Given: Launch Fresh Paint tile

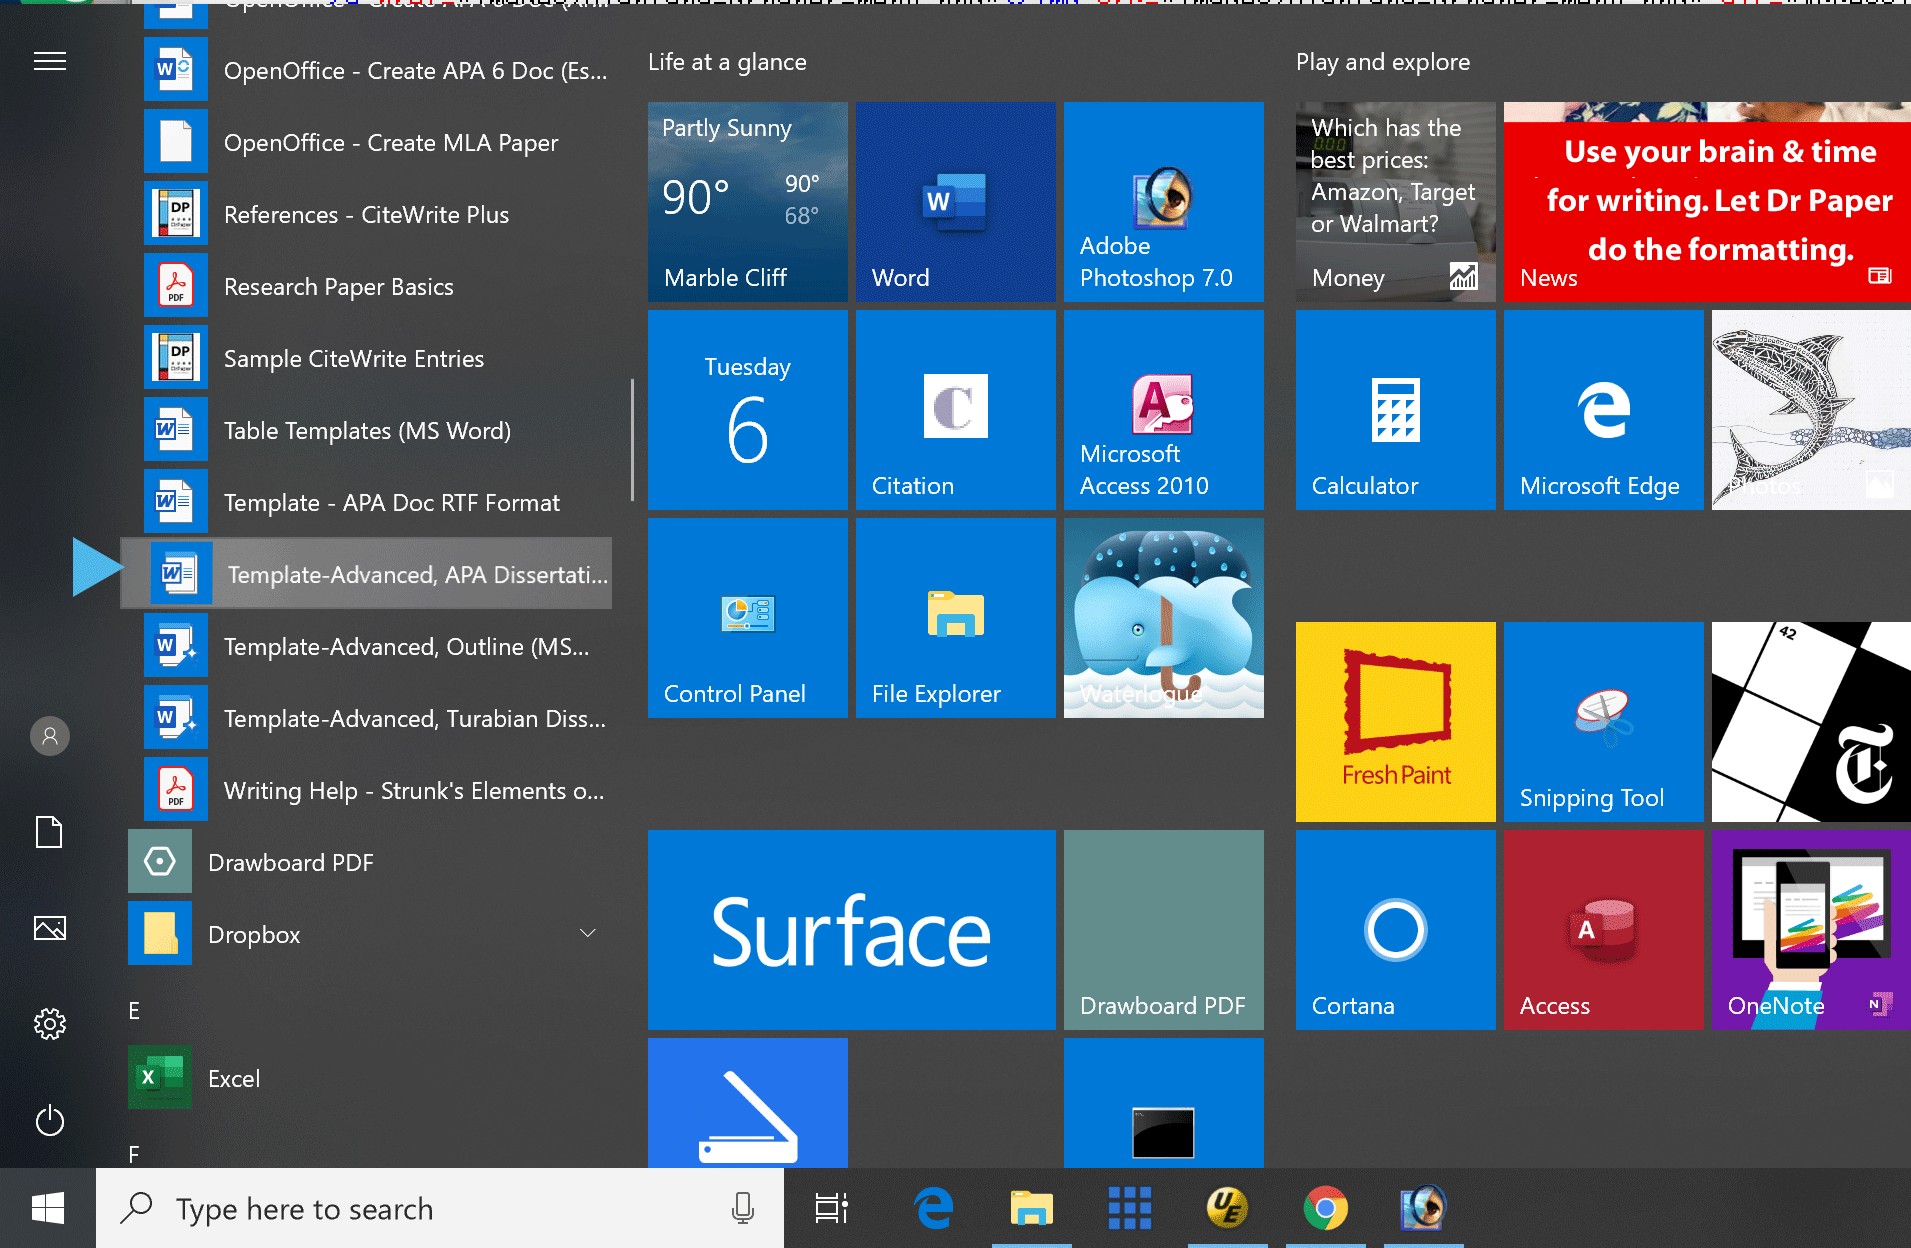Looking at the screenshot, I should coord(1395,722).
